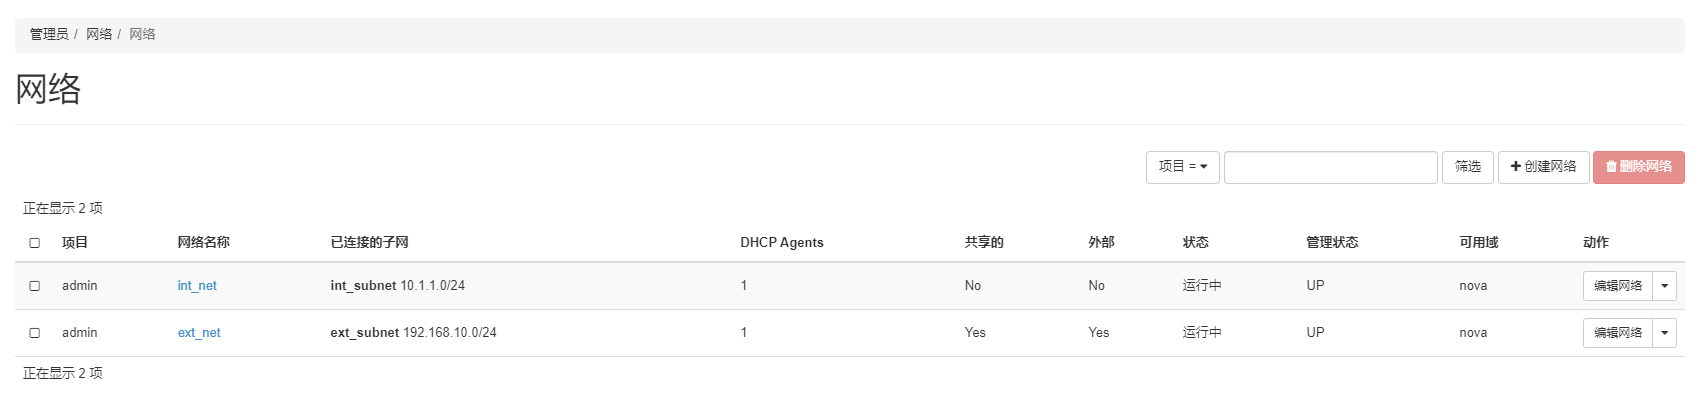The height and width of the screenshot is (410, 1700).
Task: Open the ext_net network link
Action: point(199,333)
